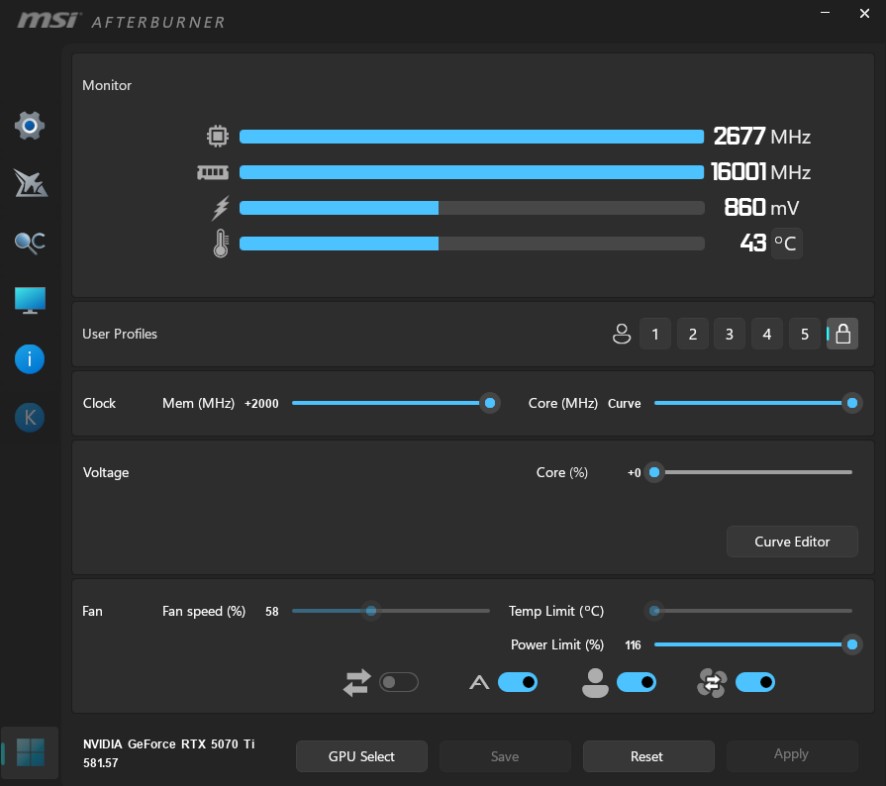
Task: Switch to user profile 5
Action: [x=804, y=333]
